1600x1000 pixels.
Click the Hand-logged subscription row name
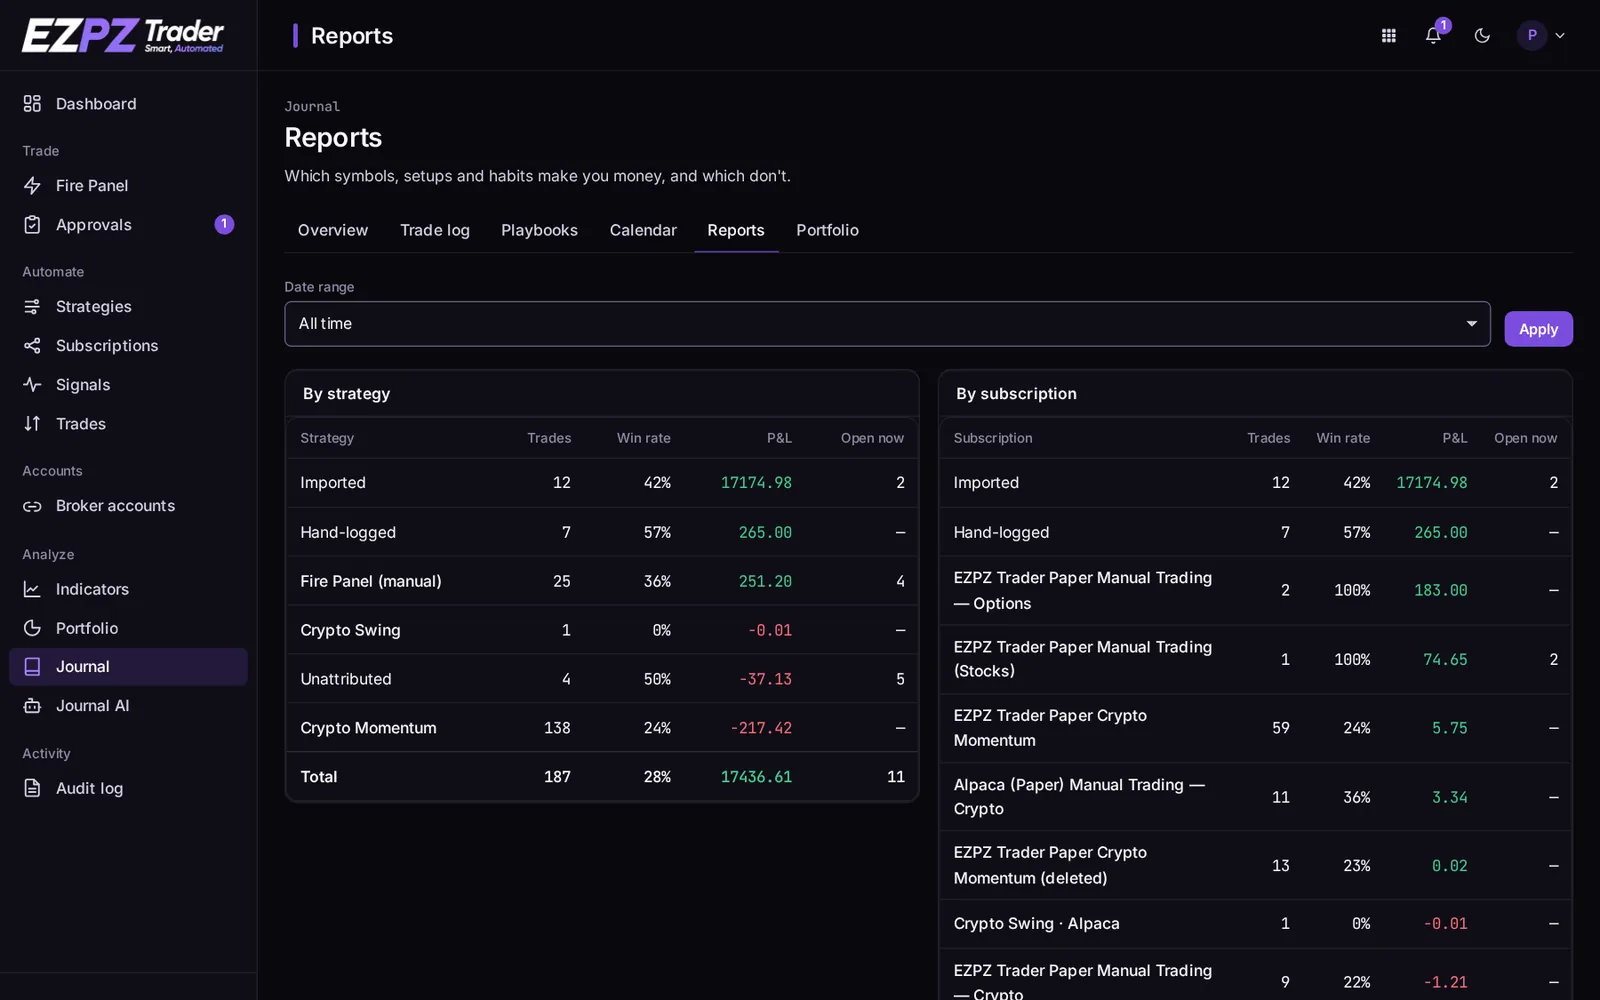point(1001,533)
